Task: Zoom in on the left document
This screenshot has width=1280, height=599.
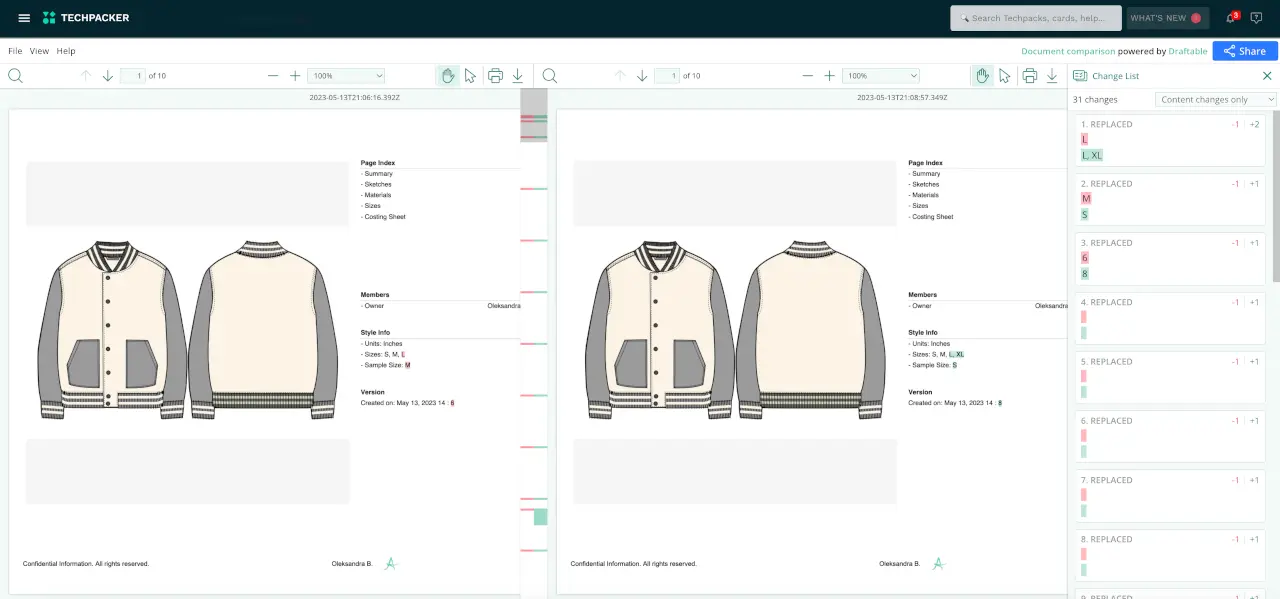Action: 295,76
